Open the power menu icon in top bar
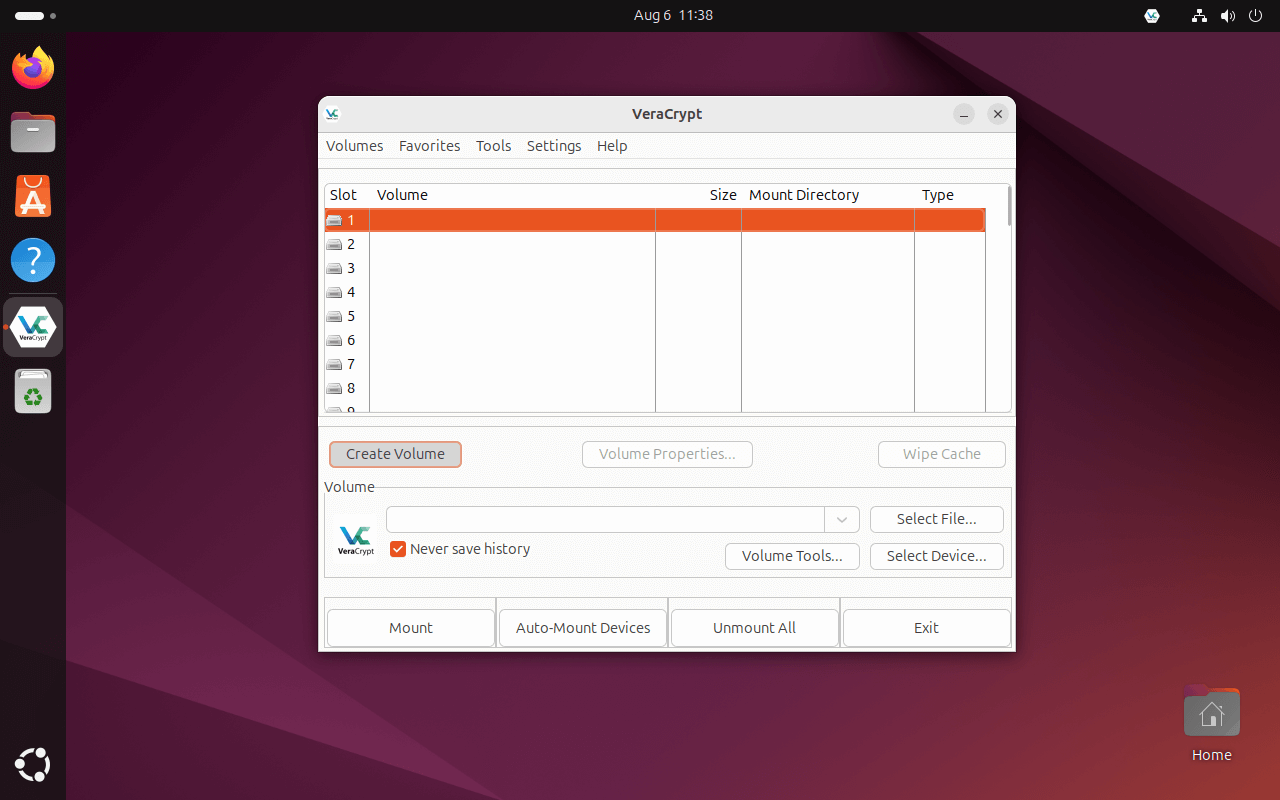Screen dimensions: 1280x800 coord(1256,15)
